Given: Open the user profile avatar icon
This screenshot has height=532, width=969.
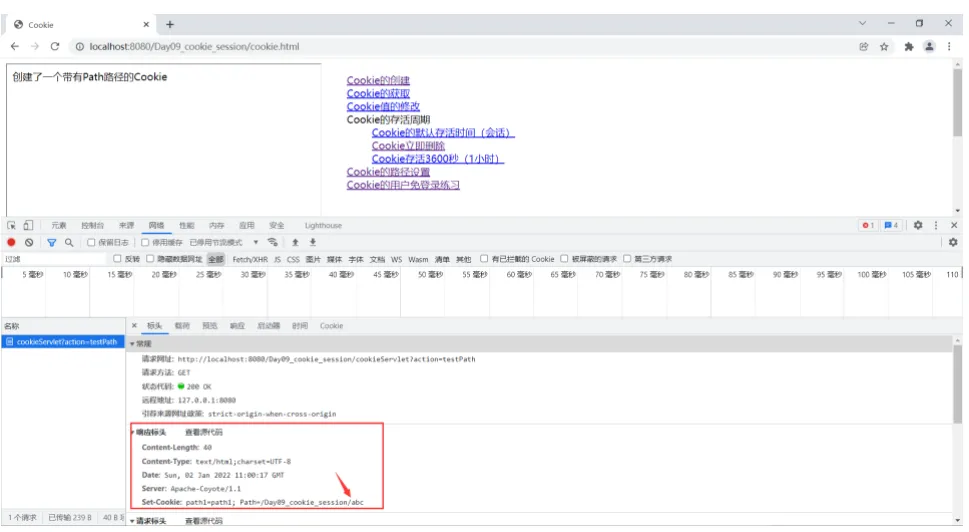Looking at the screenshot, I should point(929,46).
